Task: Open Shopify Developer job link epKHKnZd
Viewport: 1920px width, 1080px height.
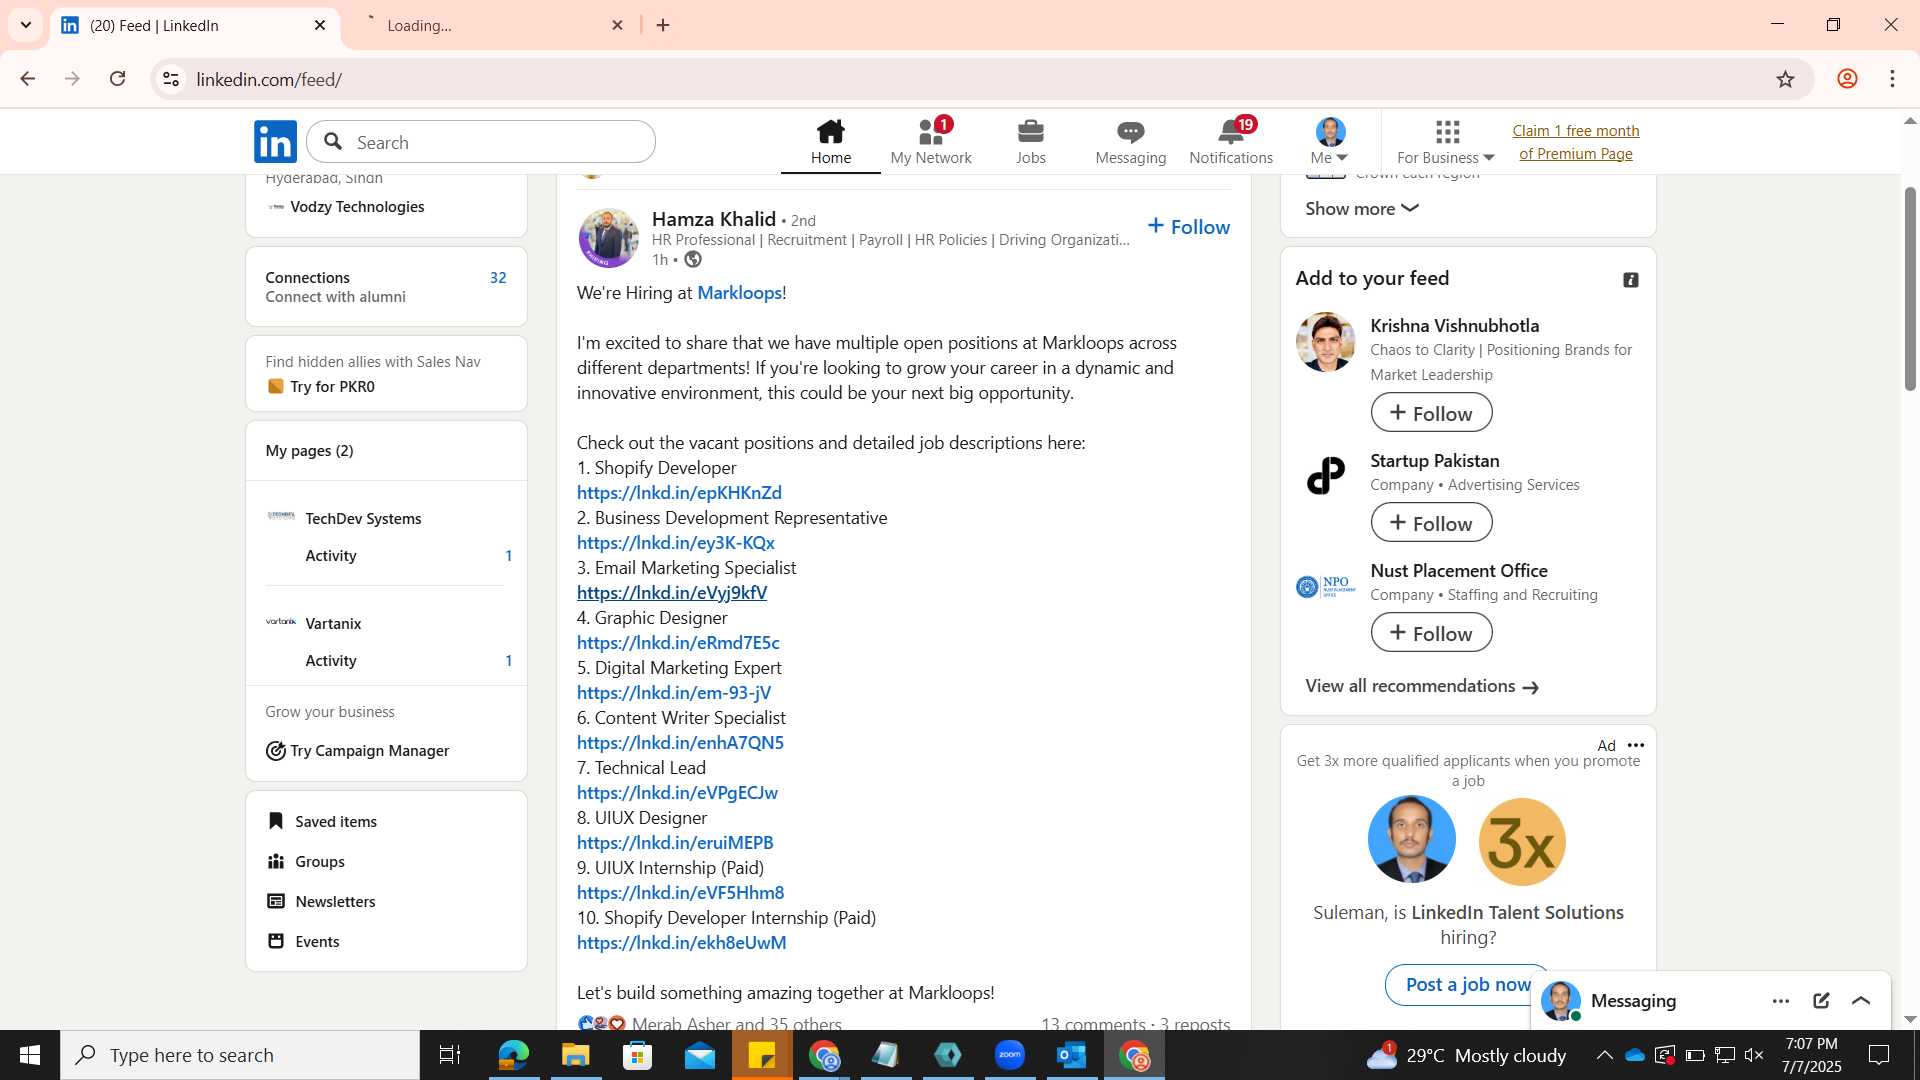Action: tap(679, 493)
